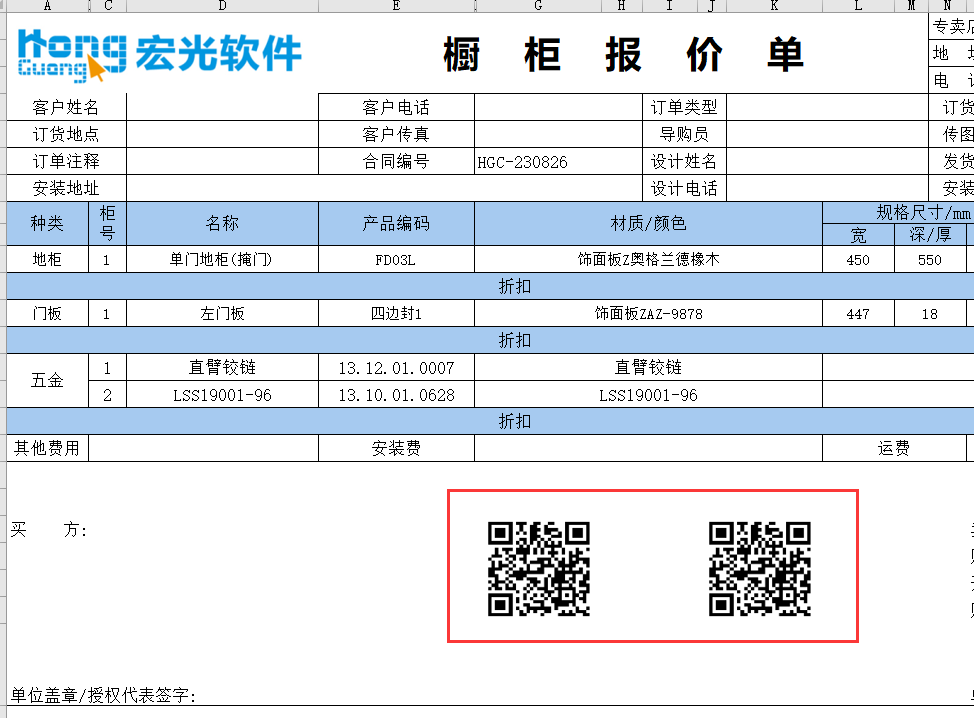Click the 导购员 label cell
Image resolution: width=974 pixels, height=718 pixels.
(x=685, y=134)
